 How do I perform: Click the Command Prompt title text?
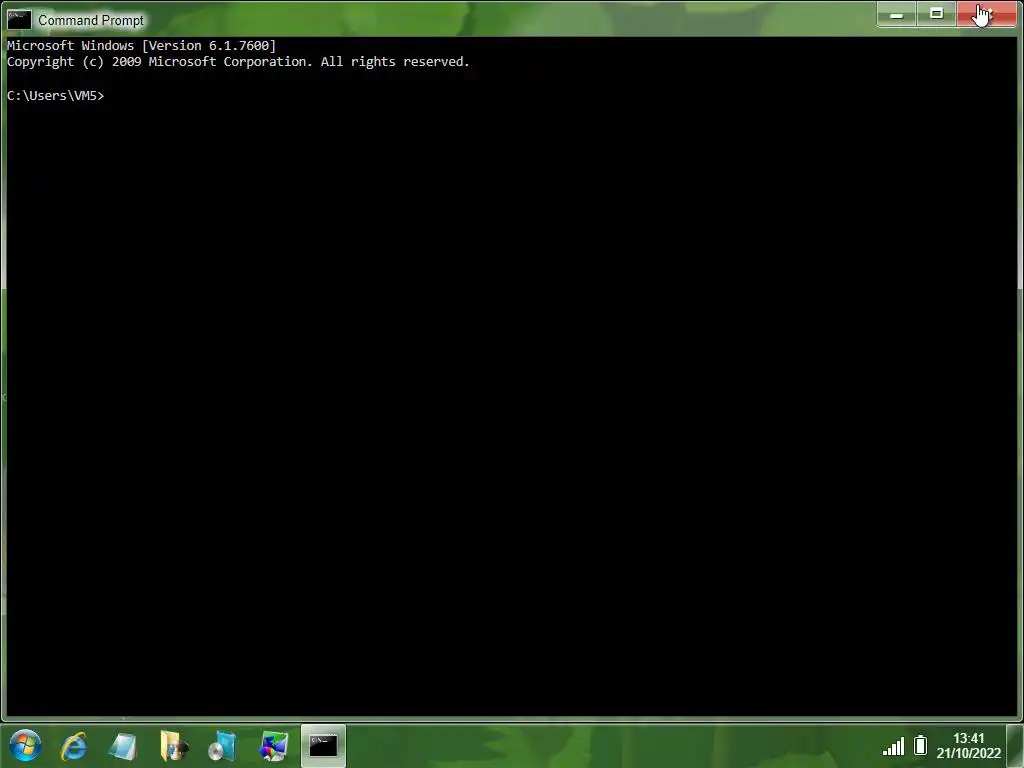[91, 20]
